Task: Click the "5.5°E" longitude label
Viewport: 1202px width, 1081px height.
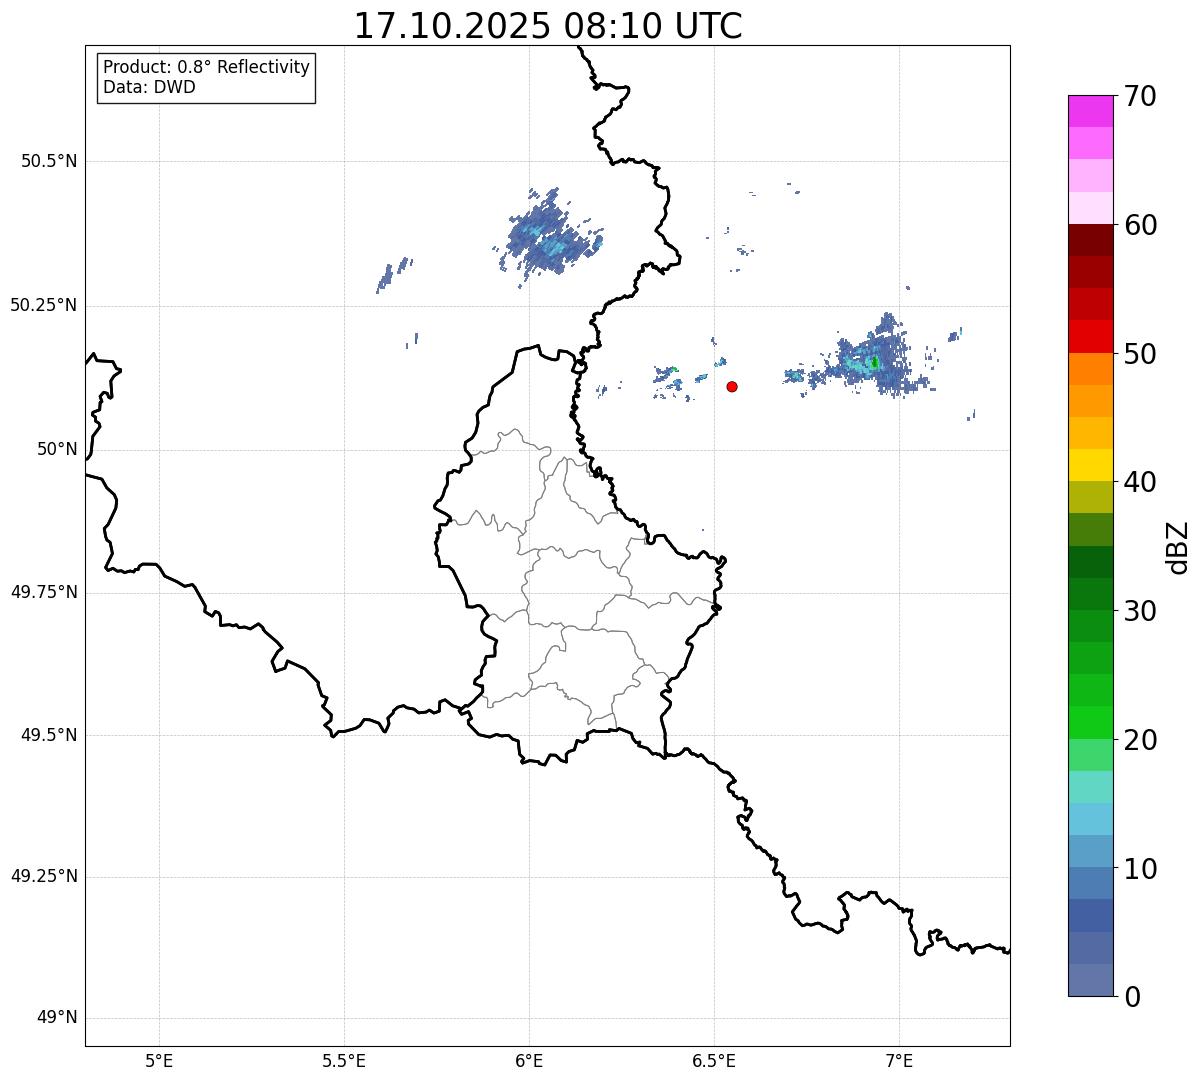Action: [344, 1061]
